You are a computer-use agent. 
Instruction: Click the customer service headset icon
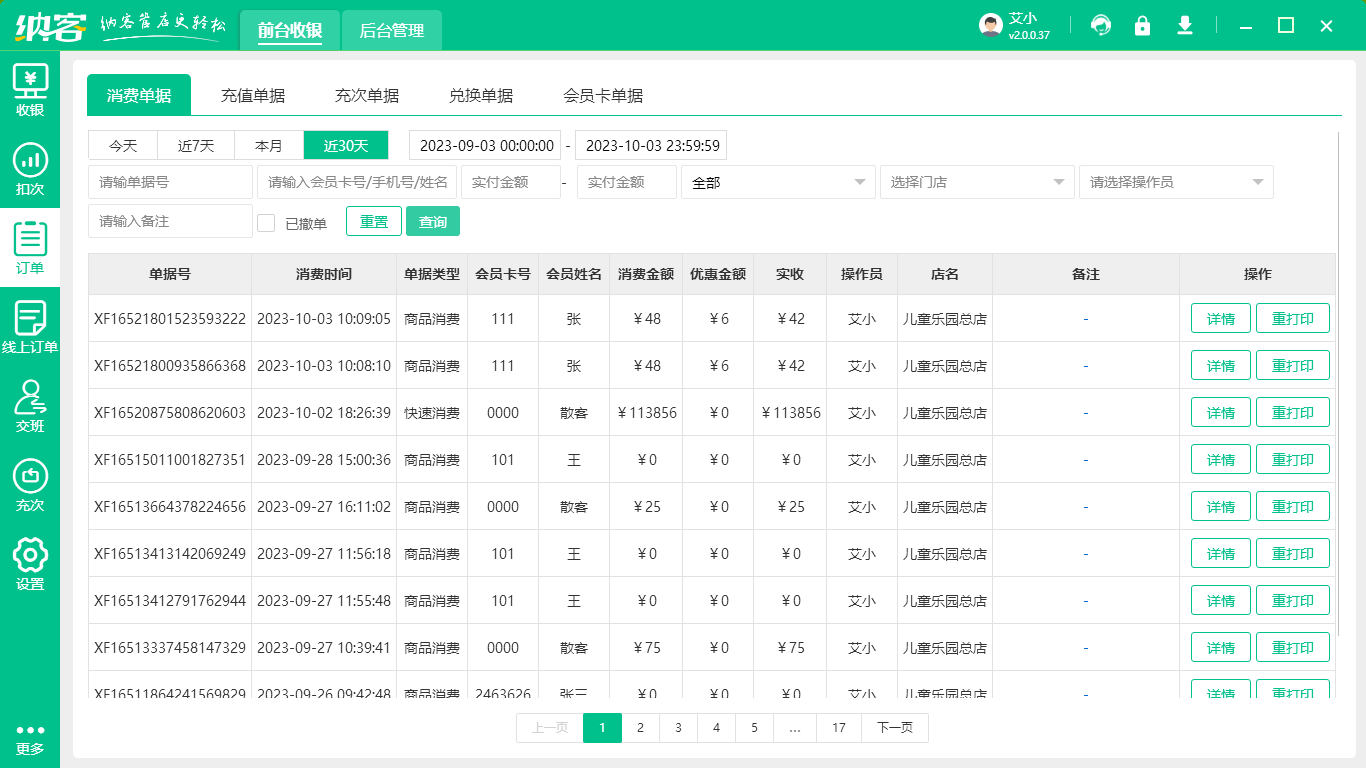point(1101,25)
